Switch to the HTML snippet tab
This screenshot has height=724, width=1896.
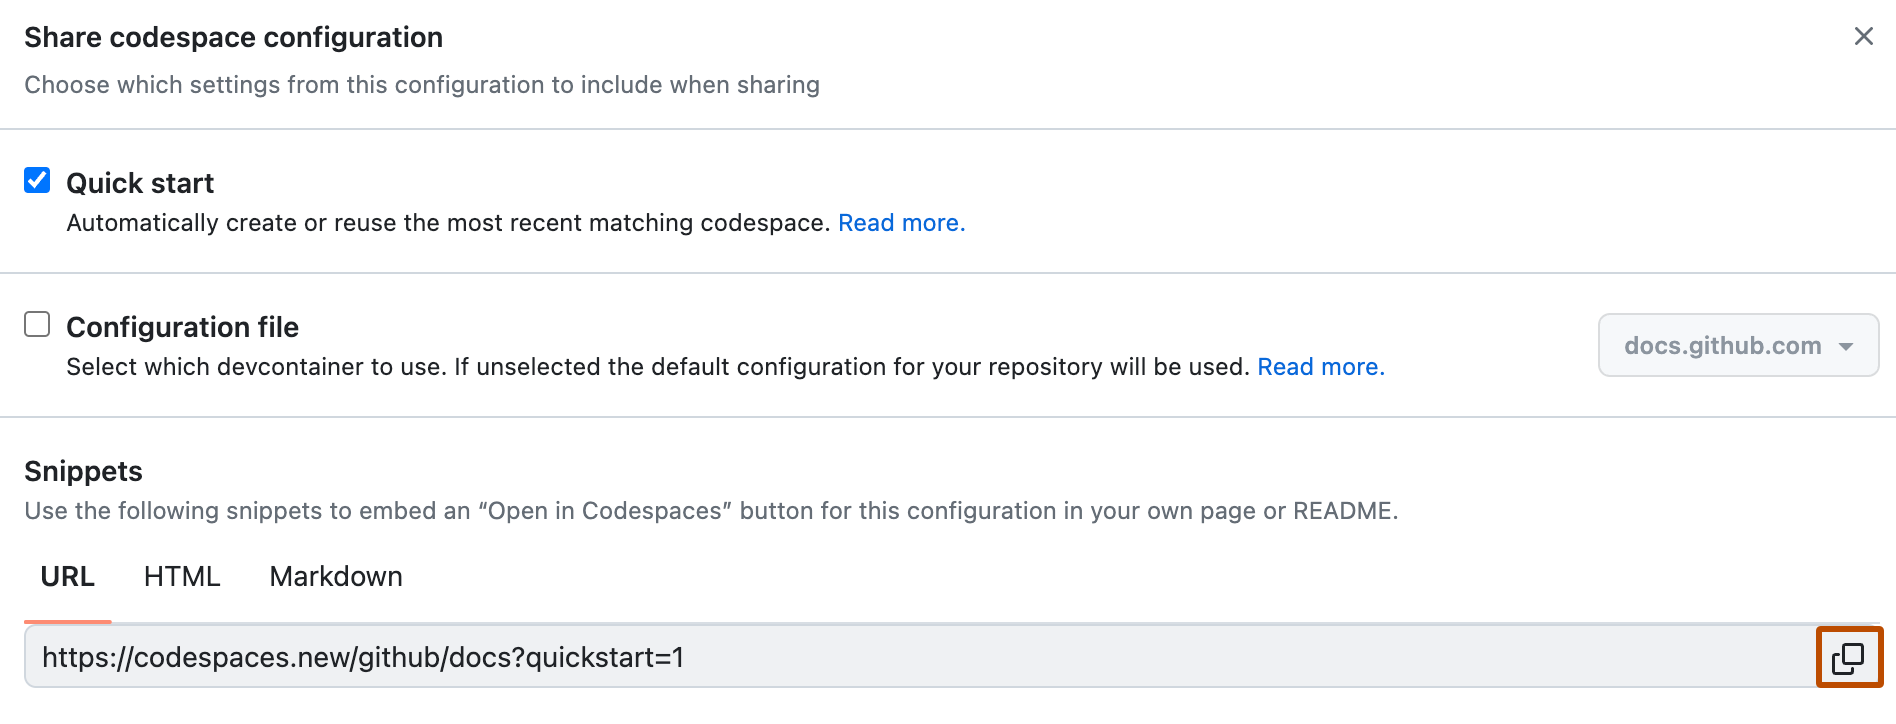[x=182, y=576]
